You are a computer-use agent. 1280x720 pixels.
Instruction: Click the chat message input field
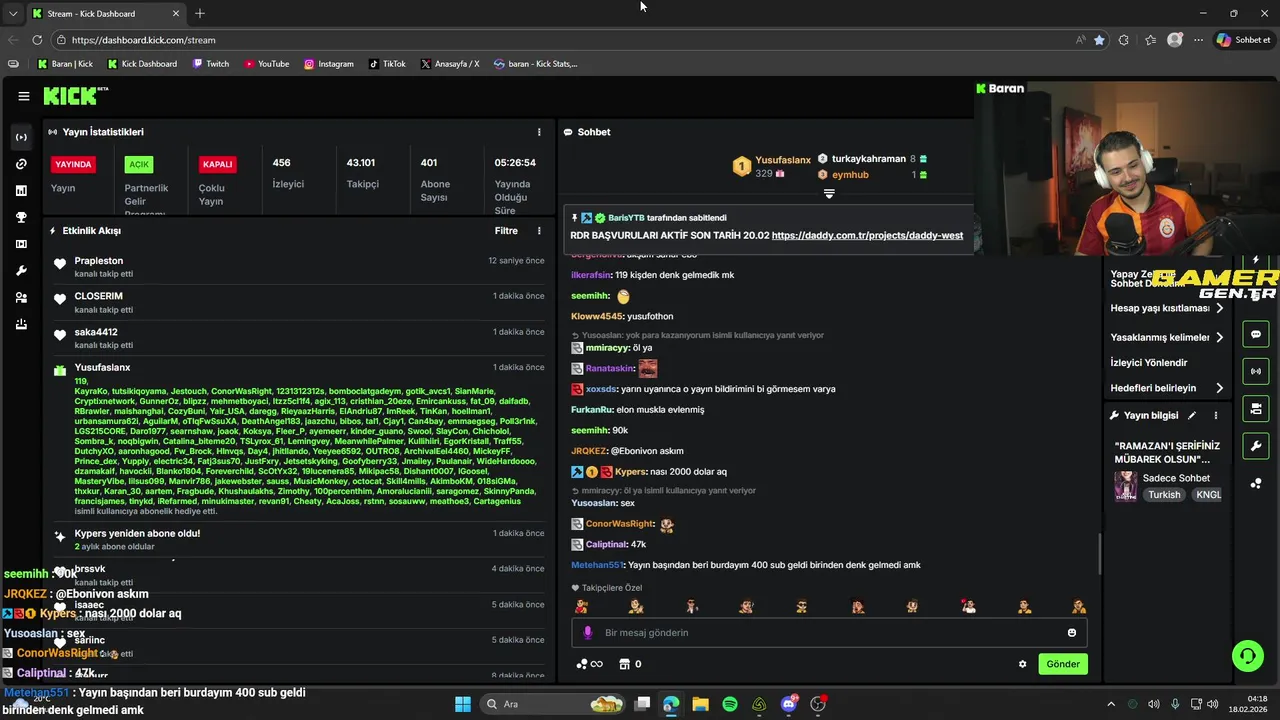pos(829,632)
